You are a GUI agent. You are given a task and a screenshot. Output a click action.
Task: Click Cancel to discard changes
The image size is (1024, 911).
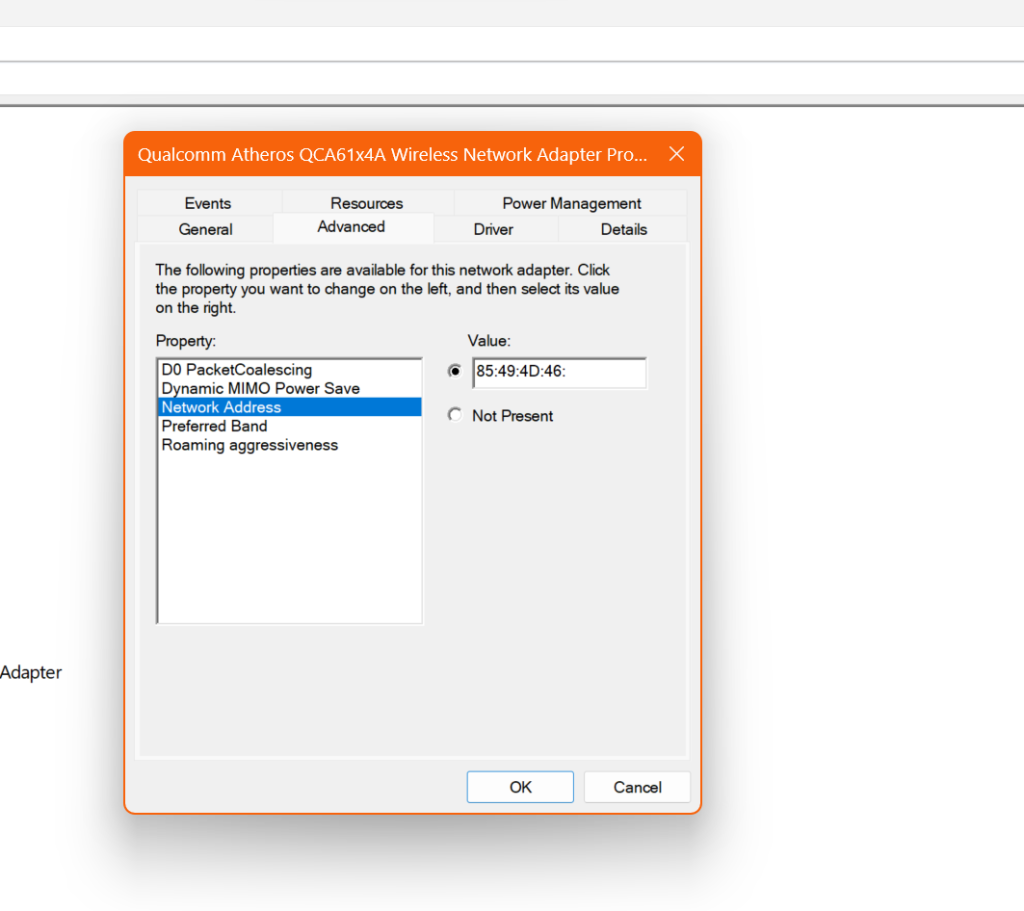[x=637, y=787]
